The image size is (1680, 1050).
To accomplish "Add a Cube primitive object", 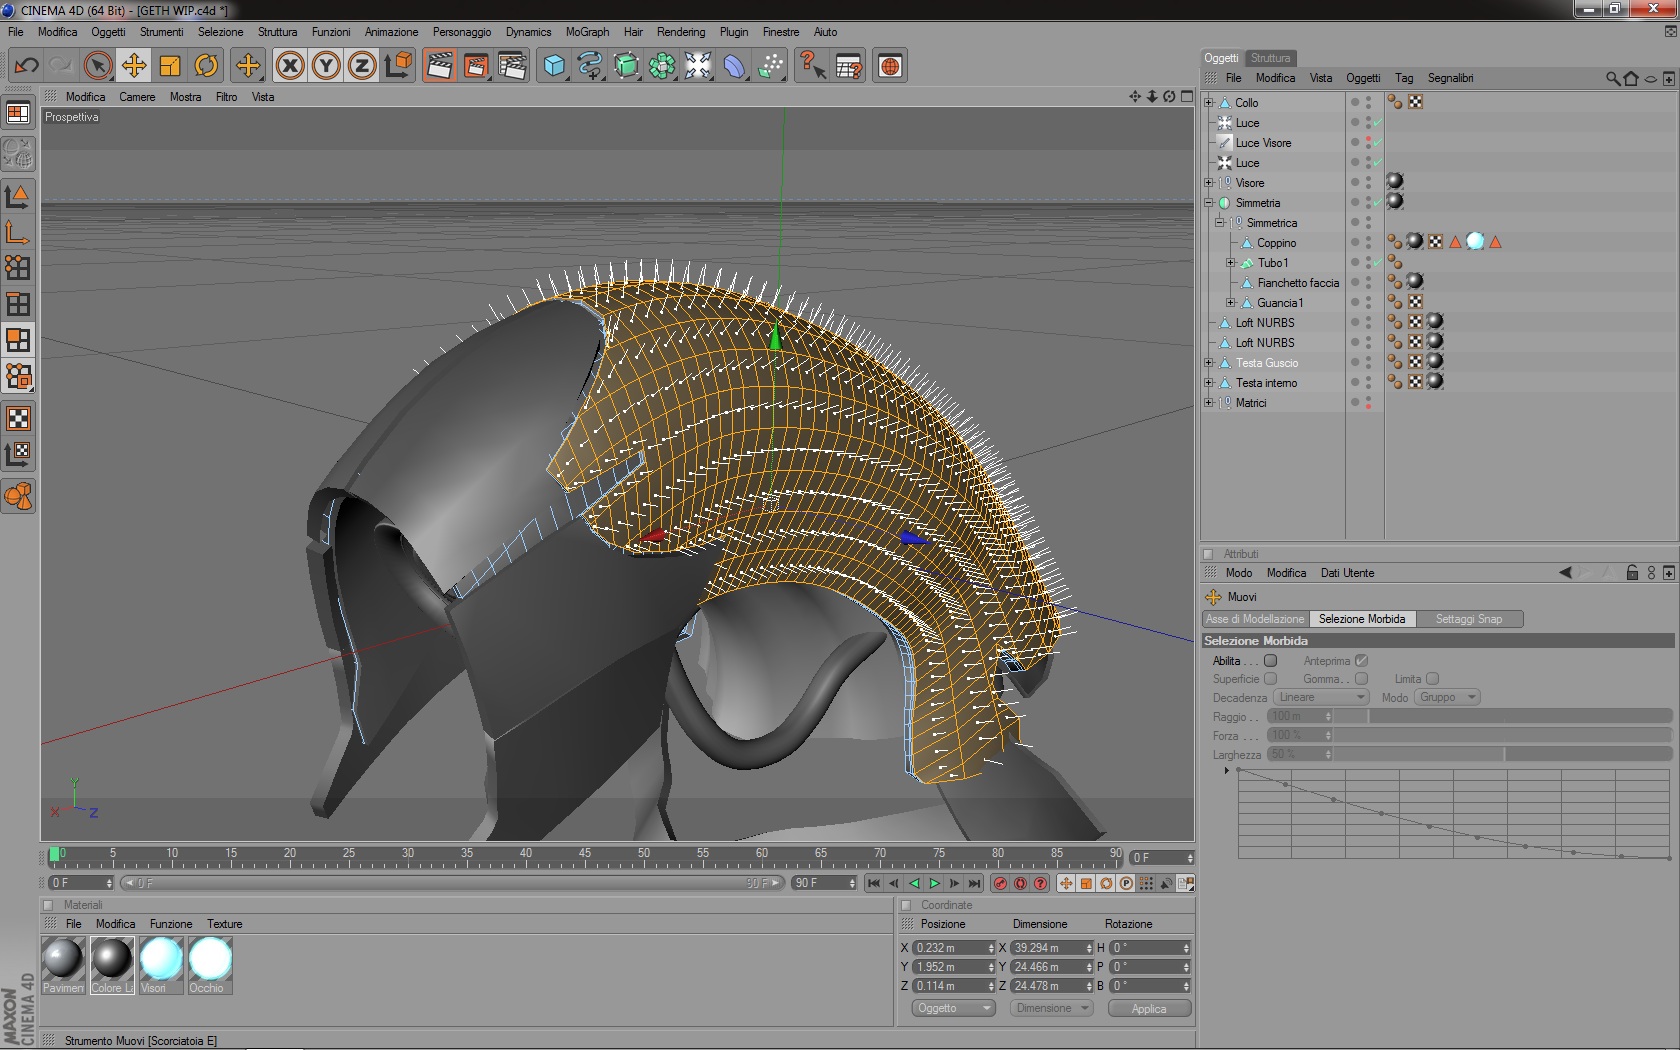I will [553, 66].
